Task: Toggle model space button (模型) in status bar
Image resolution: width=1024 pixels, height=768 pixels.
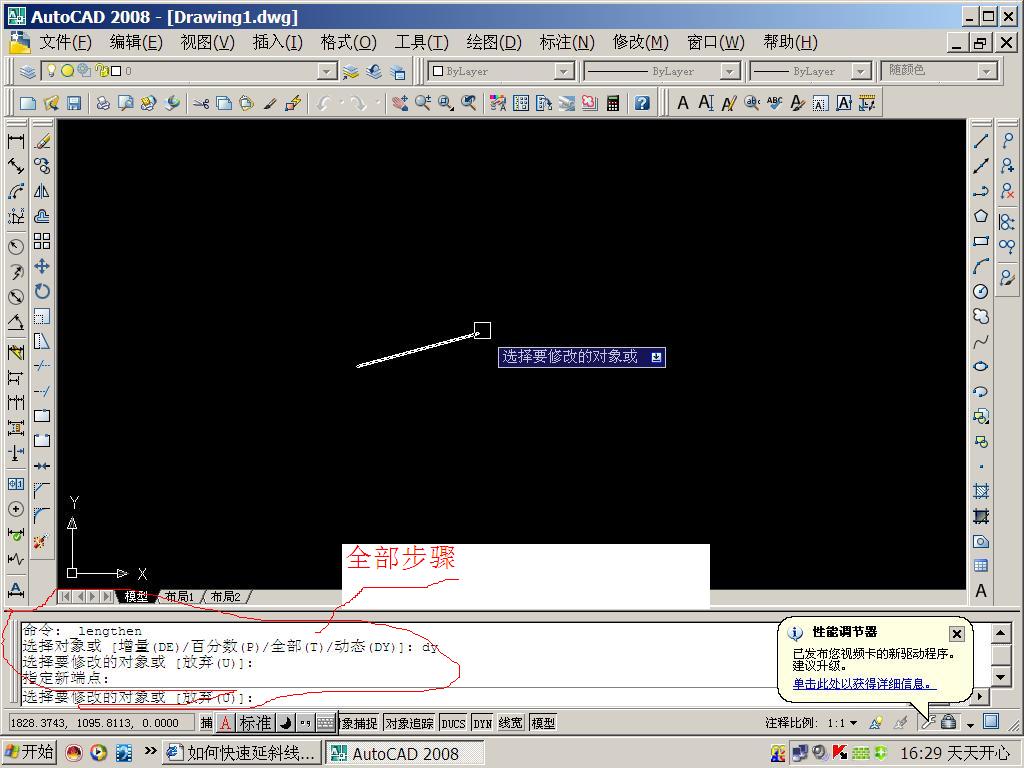Action: tap(543, 723)
